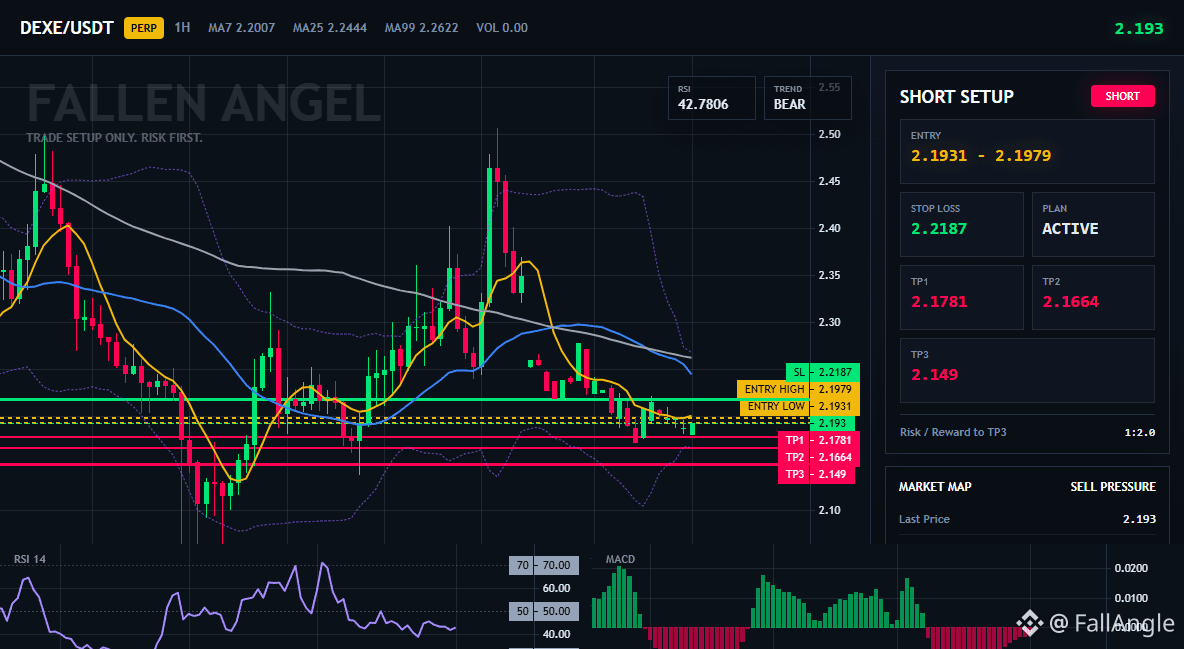Click the 2.35 price axis label
This screenshot has width=1184, height=649.
pyautogui.click(x=829, y=275)
